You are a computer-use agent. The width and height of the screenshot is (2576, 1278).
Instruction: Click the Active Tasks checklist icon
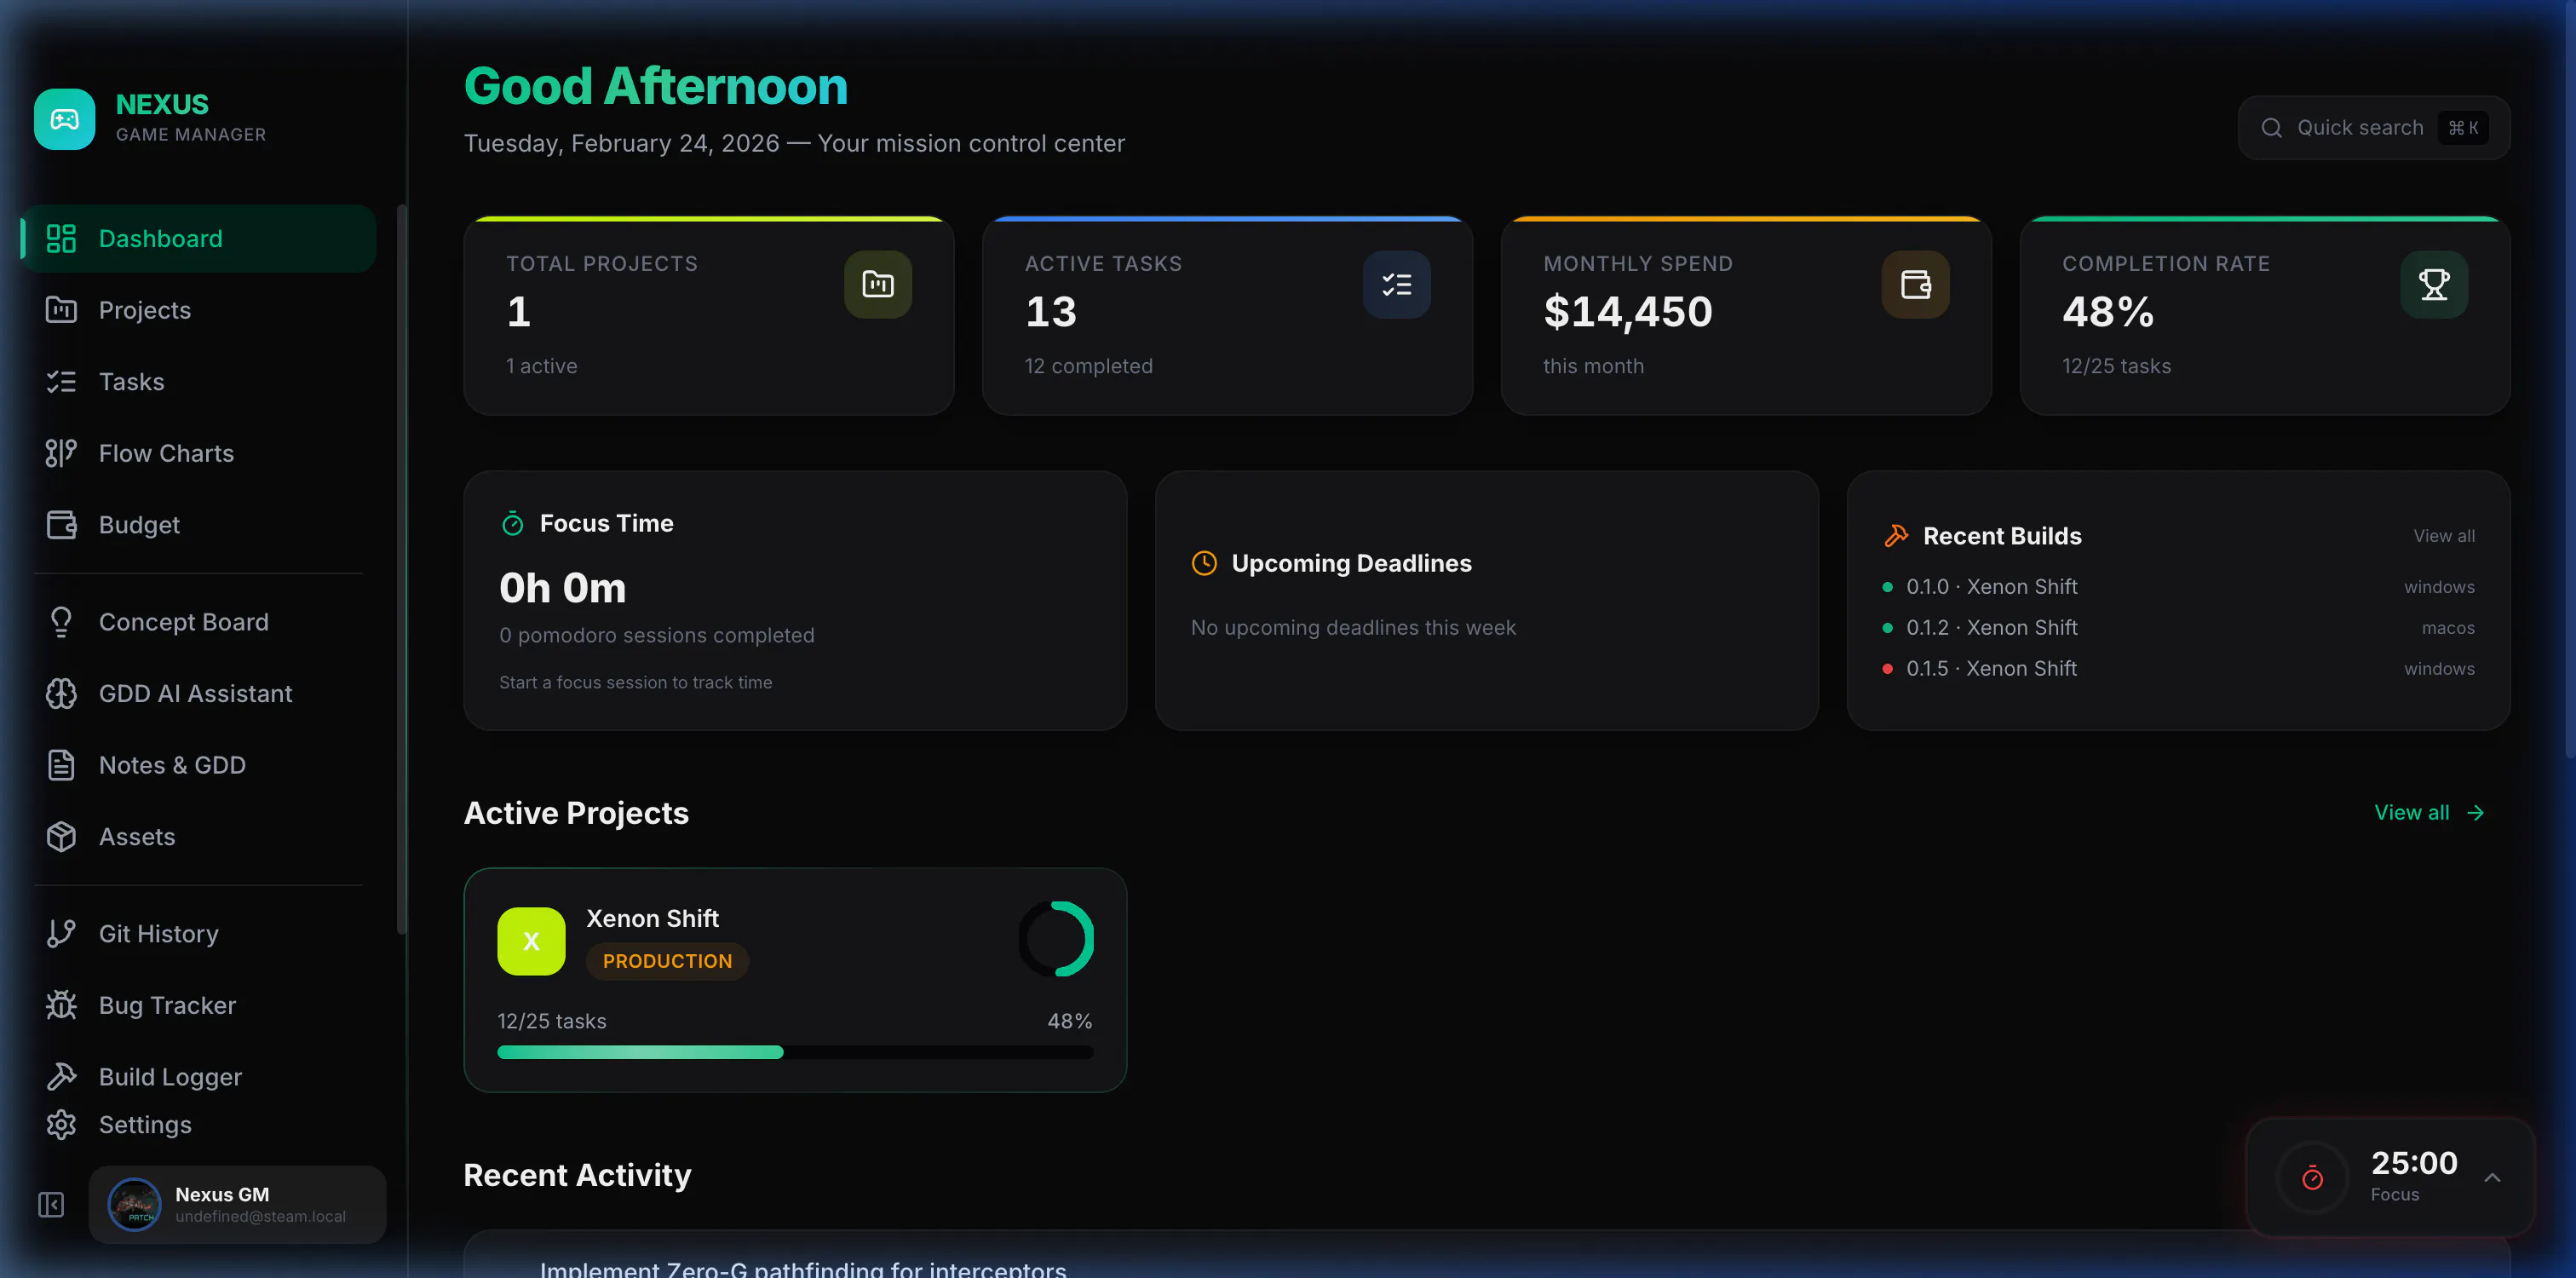(1396, 285)
